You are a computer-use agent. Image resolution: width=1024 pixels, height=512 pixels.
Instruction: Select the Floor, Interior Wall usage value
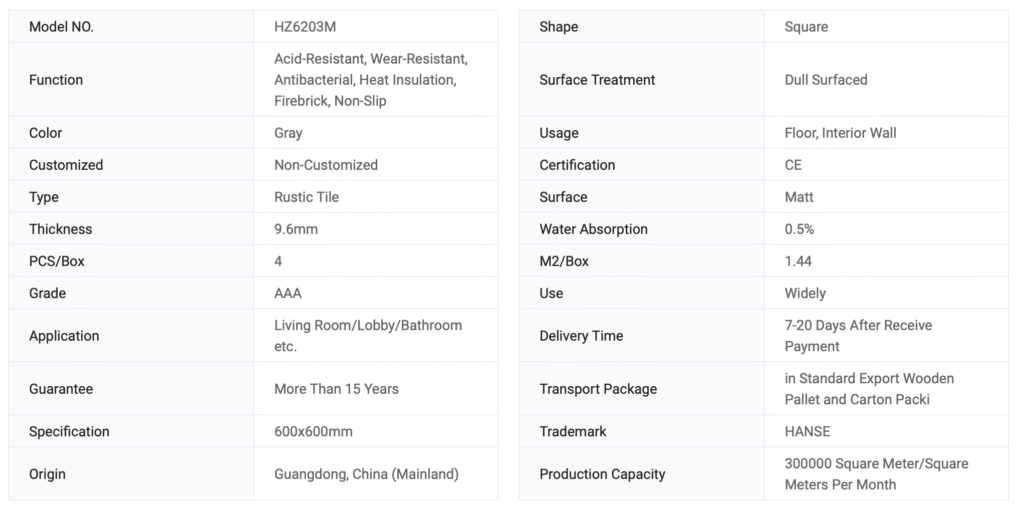click(840, 133)
